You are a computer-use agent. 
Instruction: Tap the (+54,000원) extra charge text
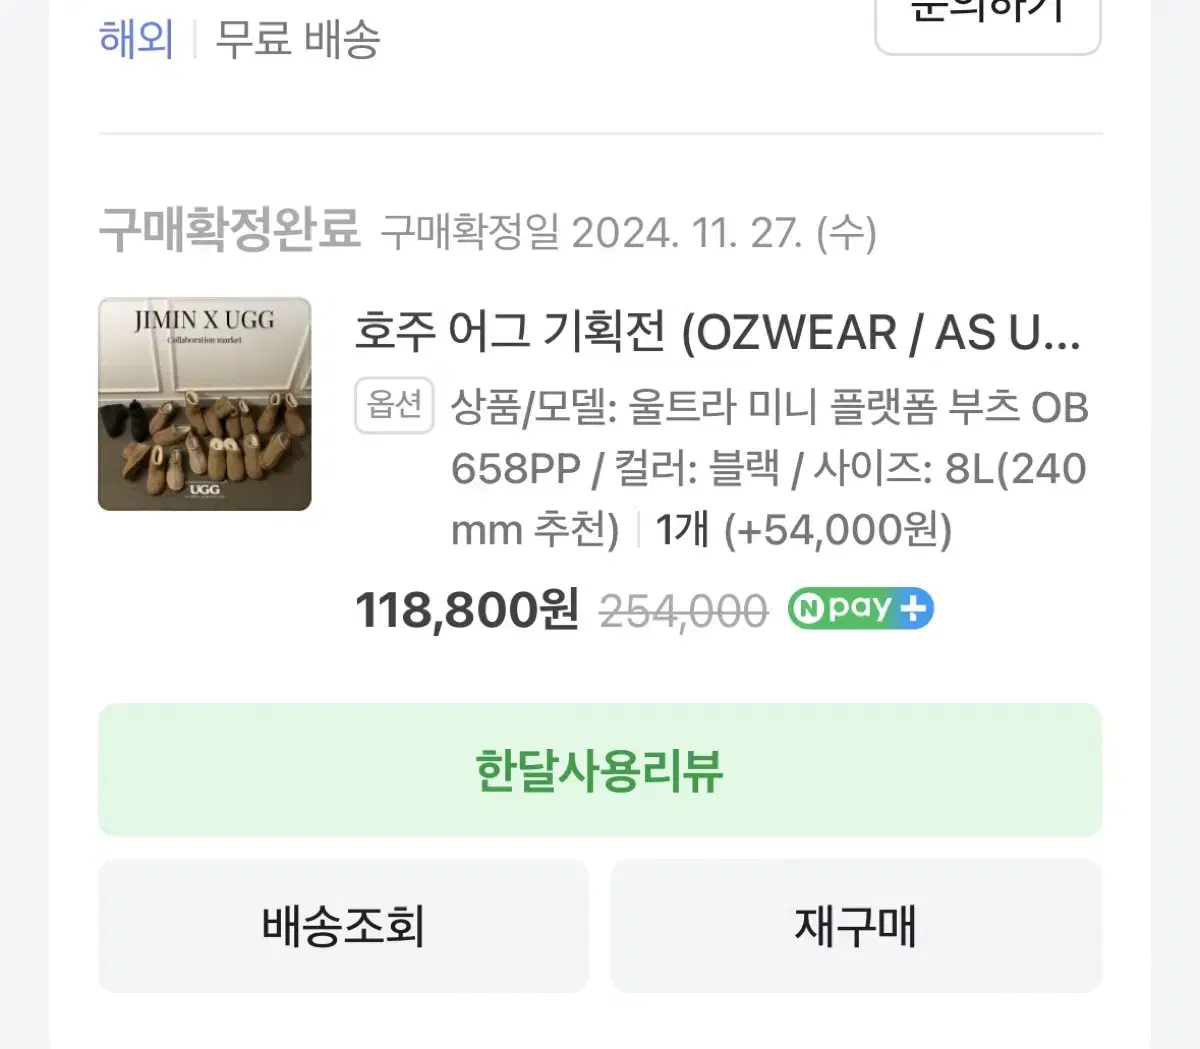coord(838,530)
